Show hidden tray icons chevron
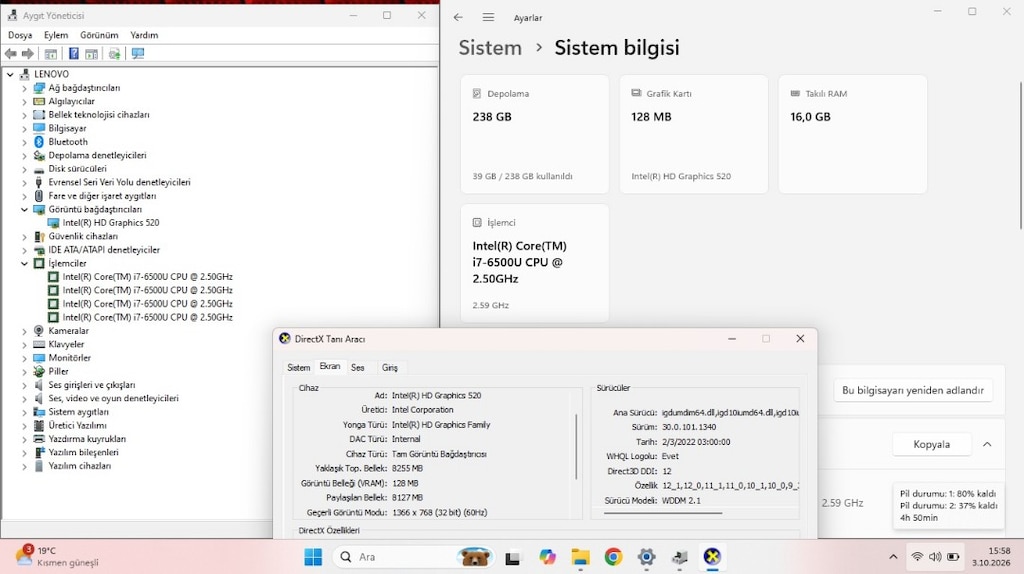 (x=893, y=557)
